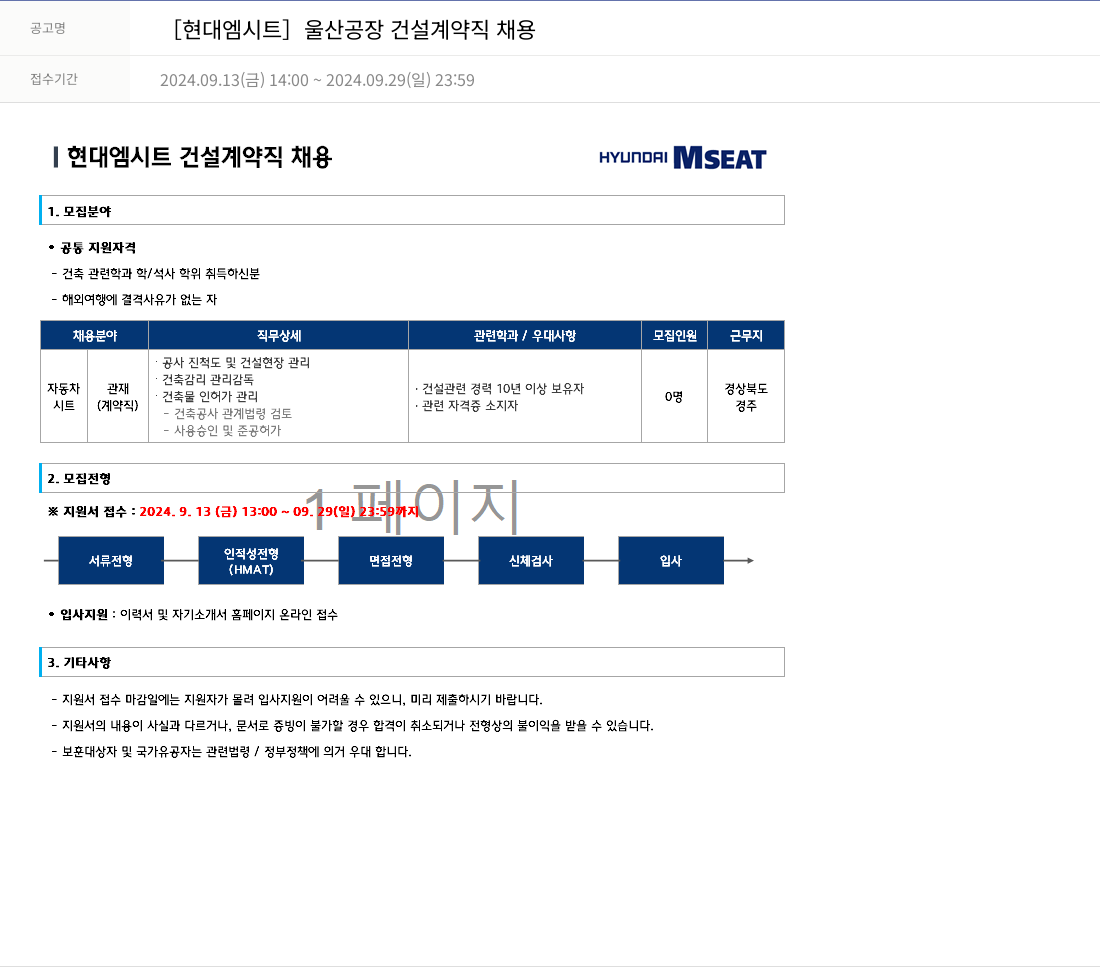Click the heading '현대엠시트 건설계약직 채용'
1100x967 pixels.
click(x=199, y=157)
